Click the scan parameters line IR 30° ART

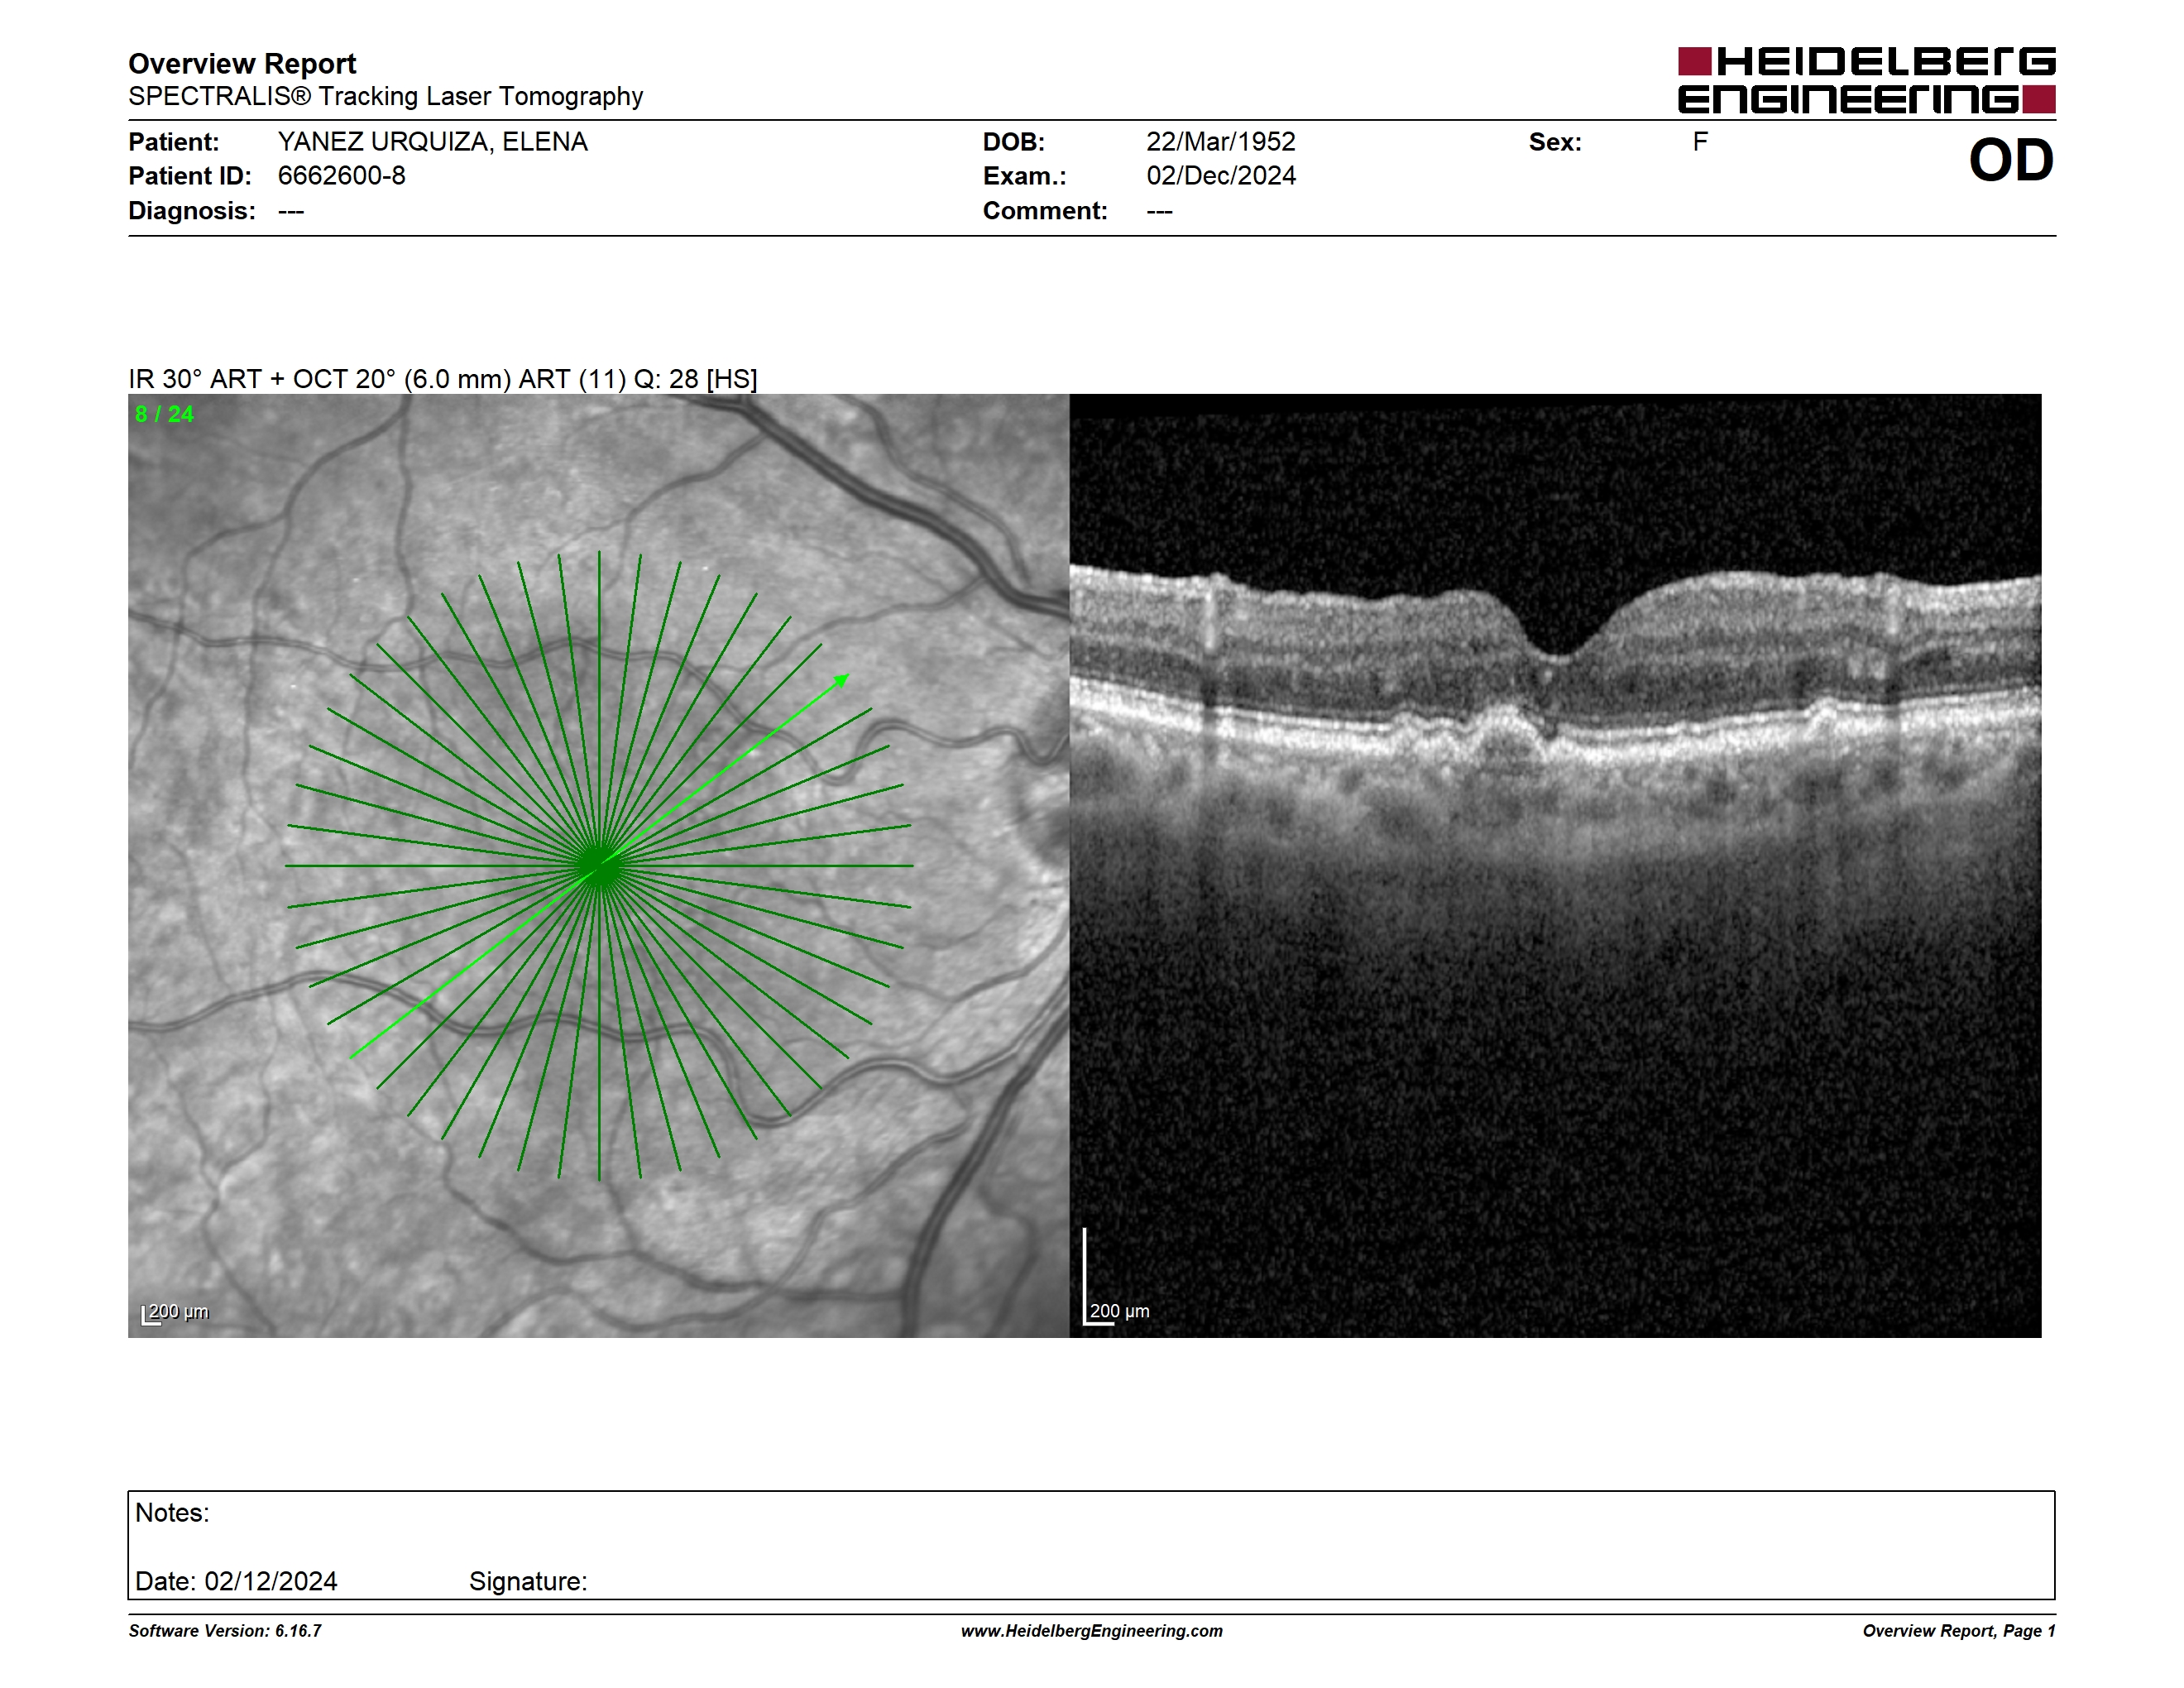pyautogui.click(x=442, y=379)
